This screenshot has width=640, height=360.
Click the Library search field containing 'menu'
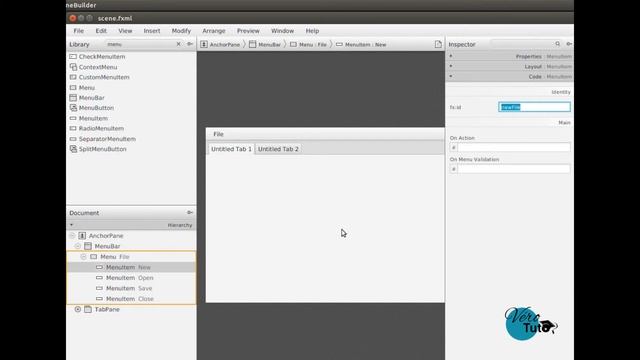tap(140, 44)
